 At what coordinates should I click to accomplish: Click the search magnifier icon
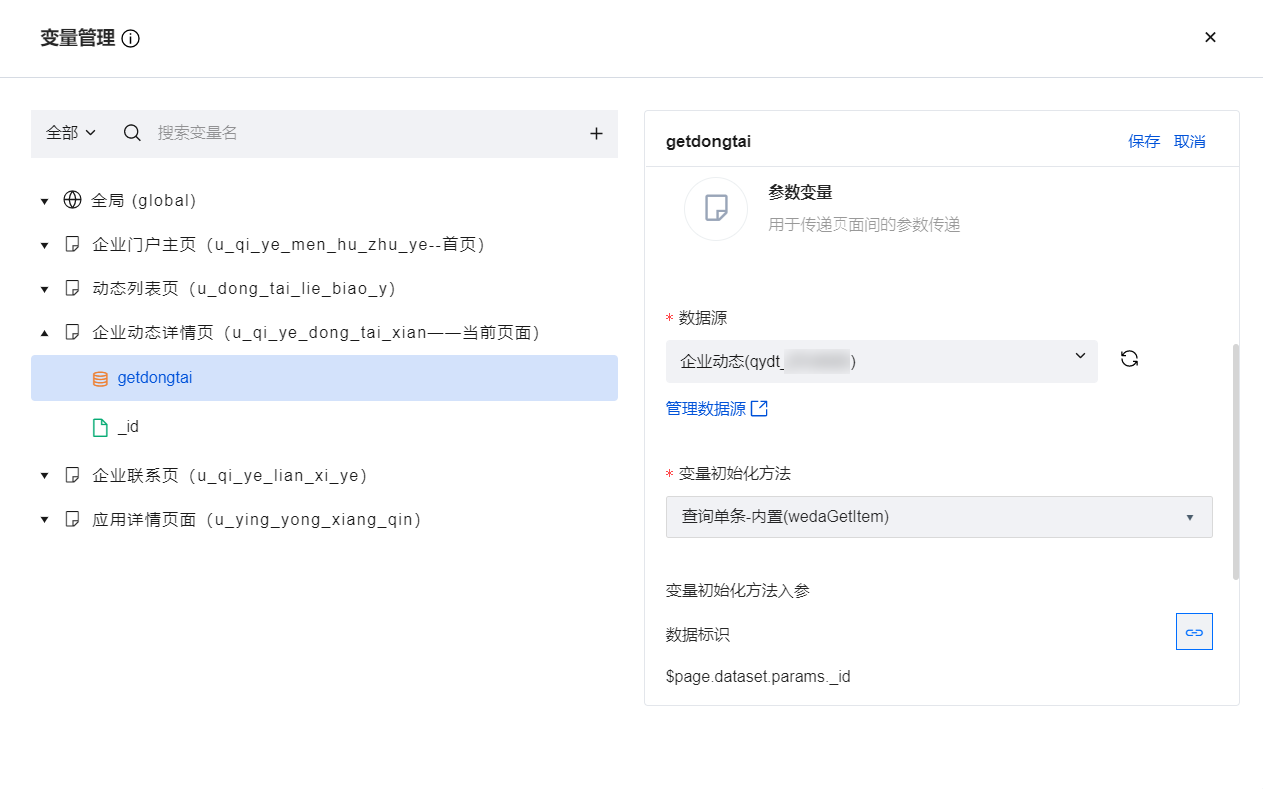132,133
